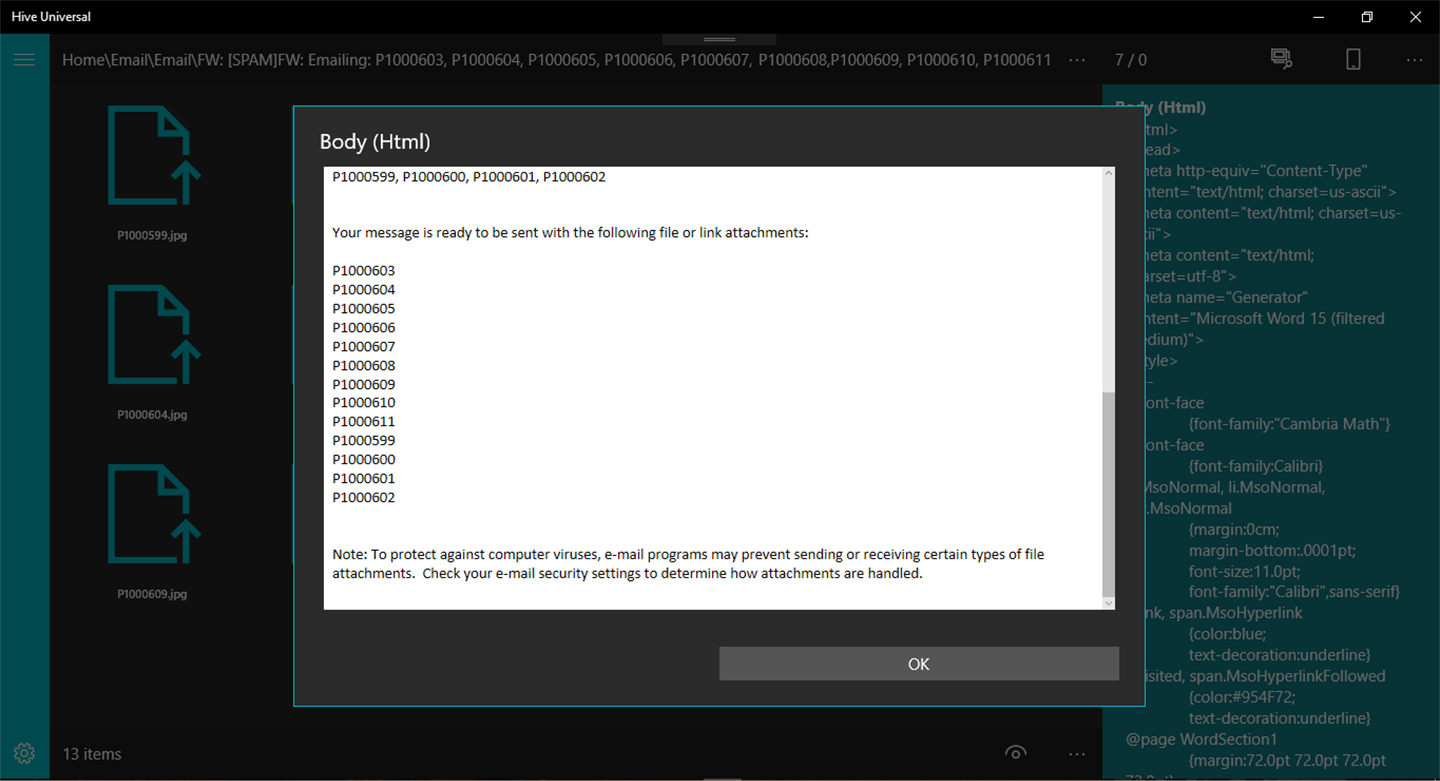Click the 13 items status text
1440x781 pixels.
click(92, 754)
